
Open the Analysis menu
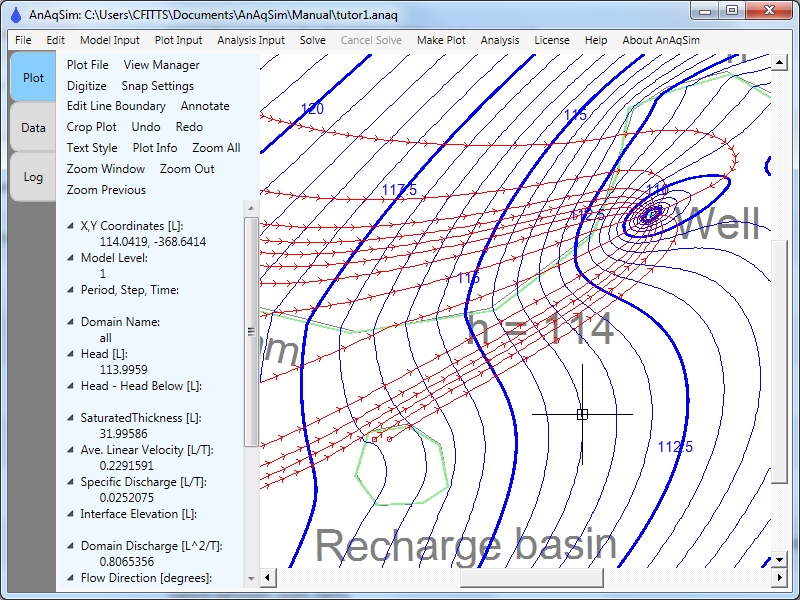pos(499,40)
